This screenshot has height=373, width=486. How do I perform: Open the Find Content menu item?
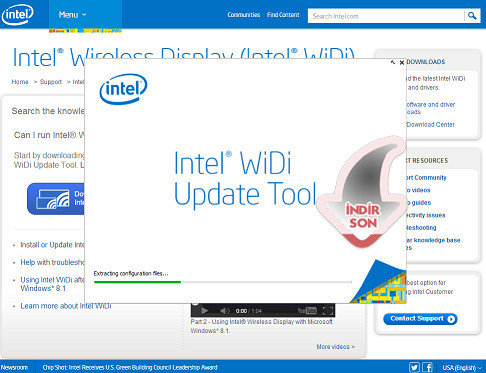pos(283,15)
